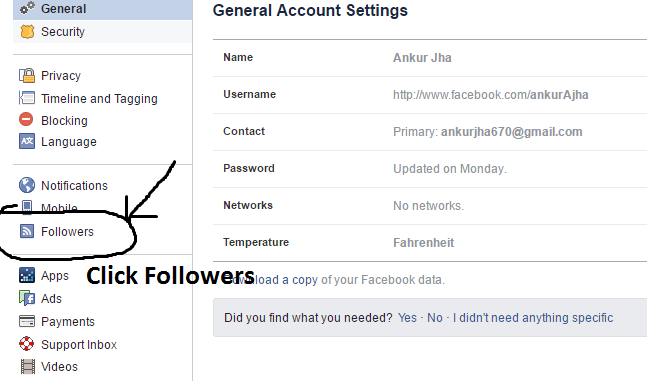Image resolution: width=647 pixels, height=381 pixels.
Task: Open the General settings tab
Action: [103, 9]
